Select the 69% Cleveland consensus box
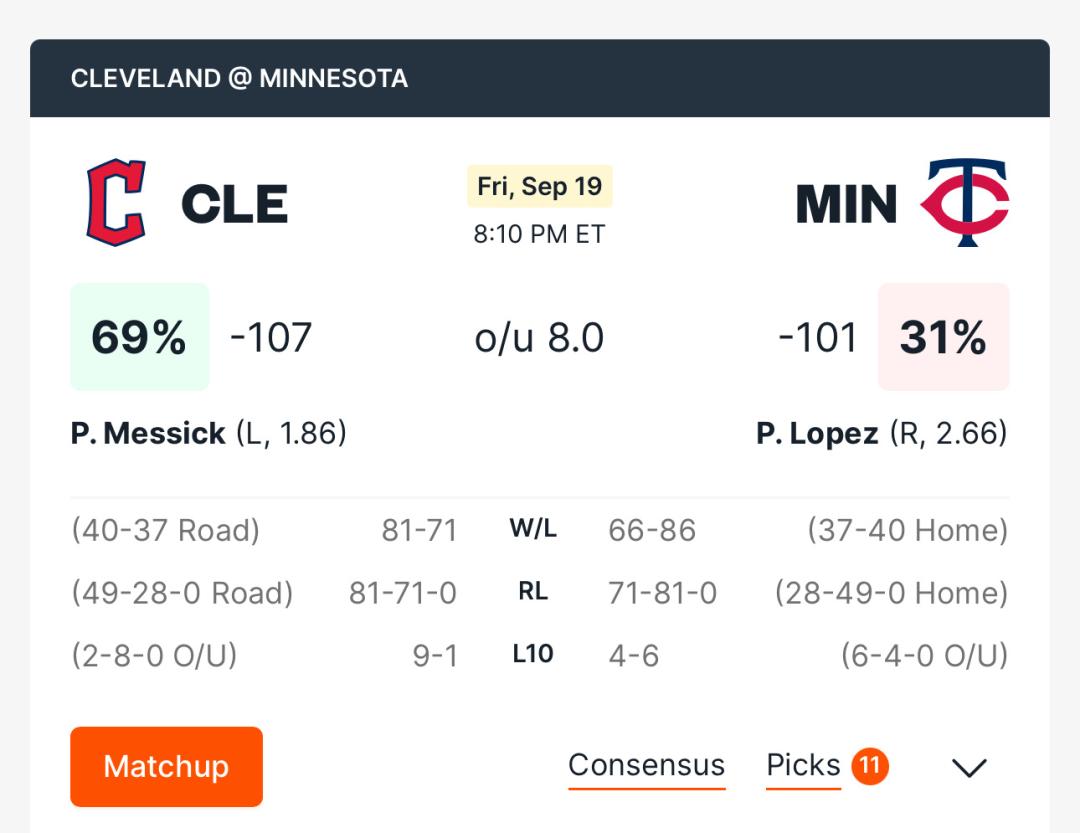Image resolution: width=1080 pixels, height=833 pixels. point(140,337)
